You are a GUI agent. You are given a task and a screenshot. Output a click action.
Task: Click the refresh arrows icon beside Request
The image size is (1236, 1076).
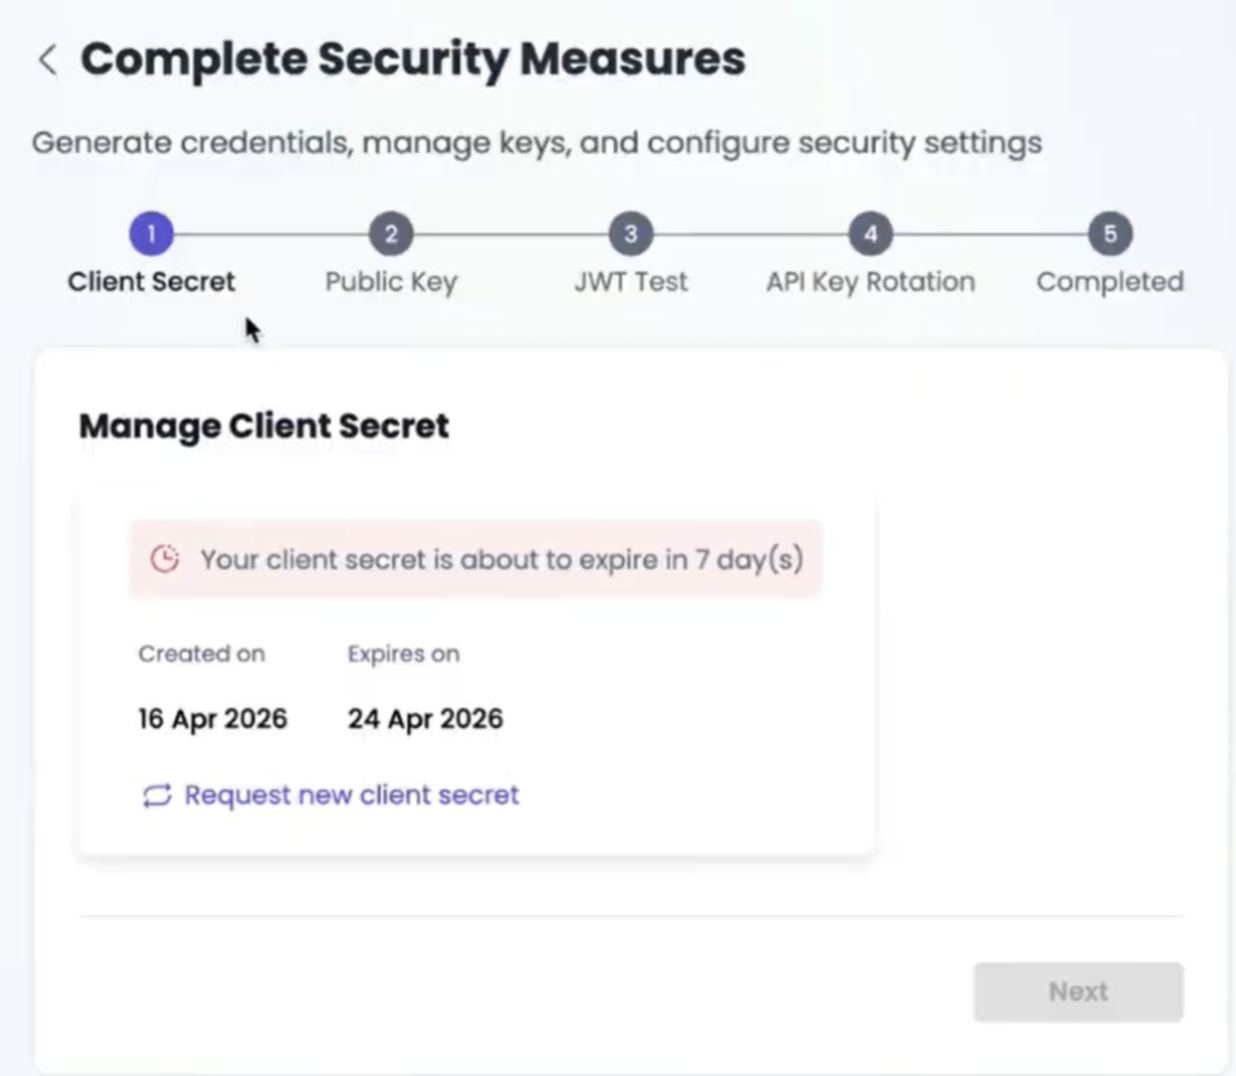(157, 796)
